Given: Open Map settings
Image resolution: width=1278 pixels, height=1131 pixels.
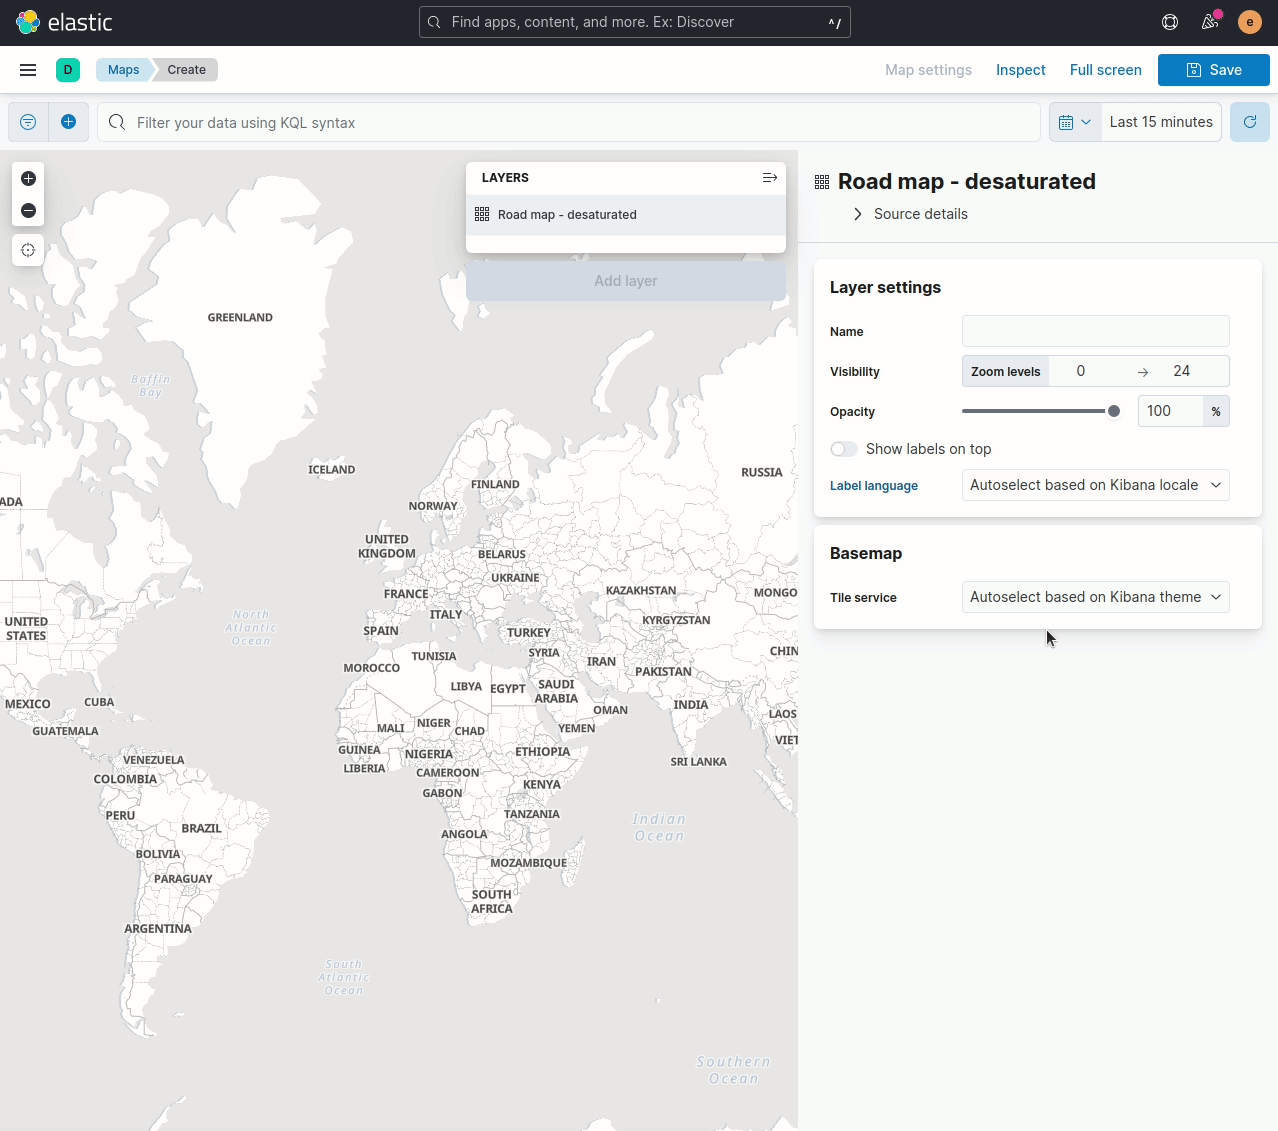Looking at the screenshot, I should (928, 69).
